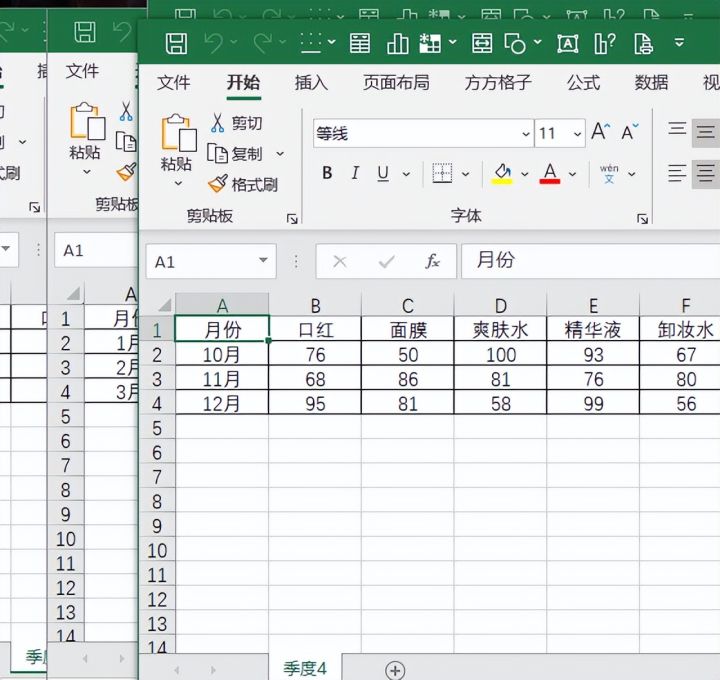The image size is (720, 680).
Task: Click the top align icon in alignment group
Action: pyautogui.click(x=677, y=129)
